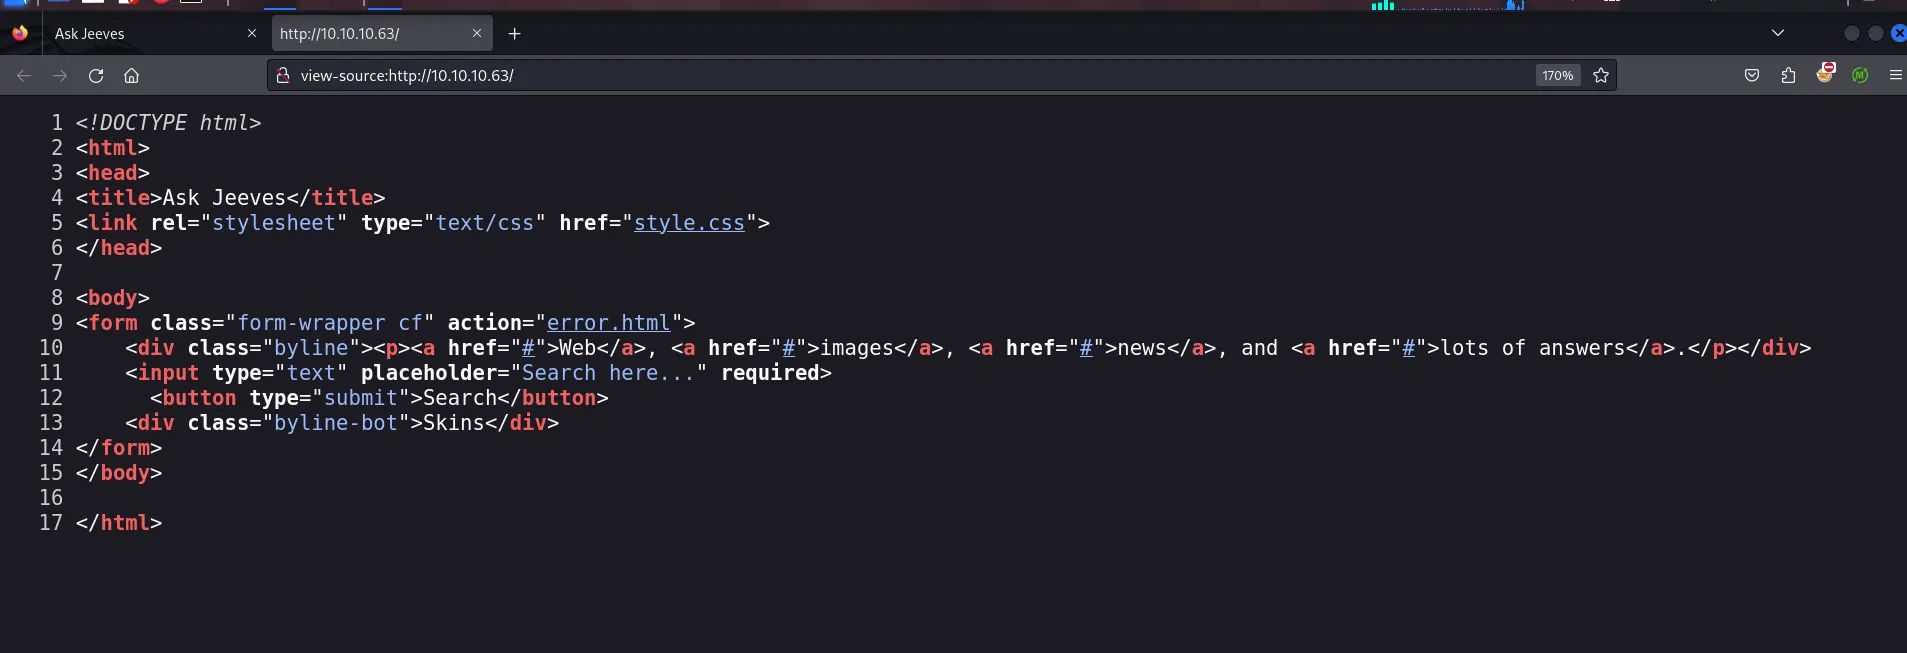The image size is (1907, 653).
Task: Click the required attribute text
Action: pyautogui.click(x=770, y=373)
